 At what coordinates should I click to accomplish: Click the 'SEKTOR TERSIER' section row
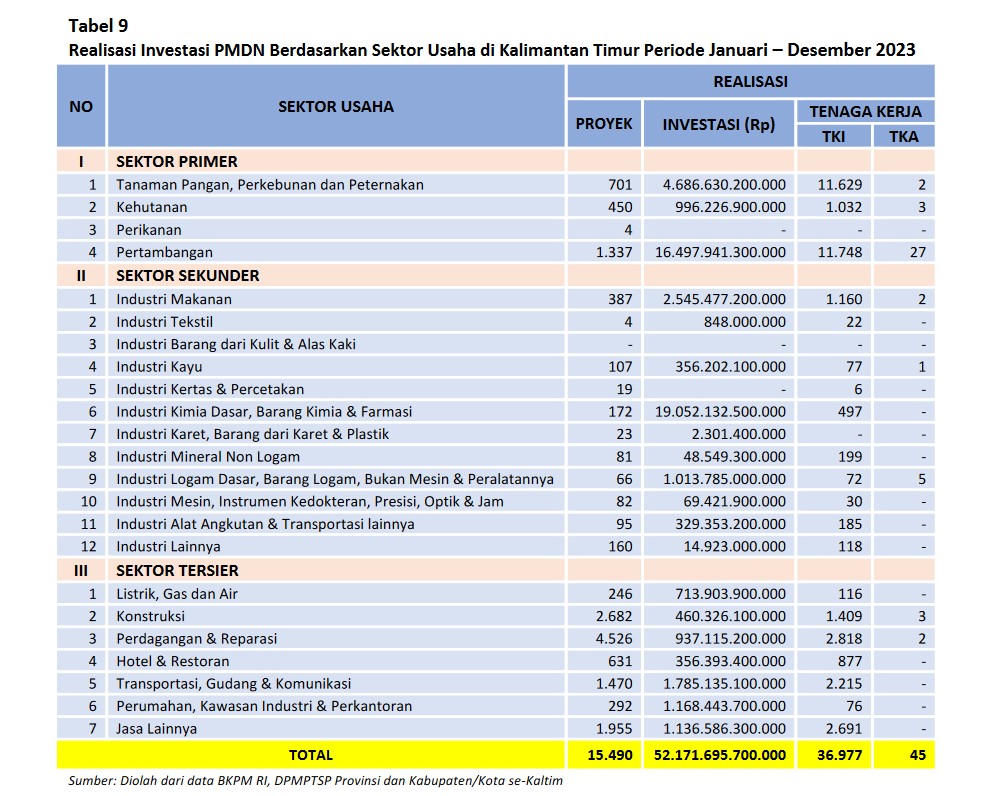tap(495, 570)
